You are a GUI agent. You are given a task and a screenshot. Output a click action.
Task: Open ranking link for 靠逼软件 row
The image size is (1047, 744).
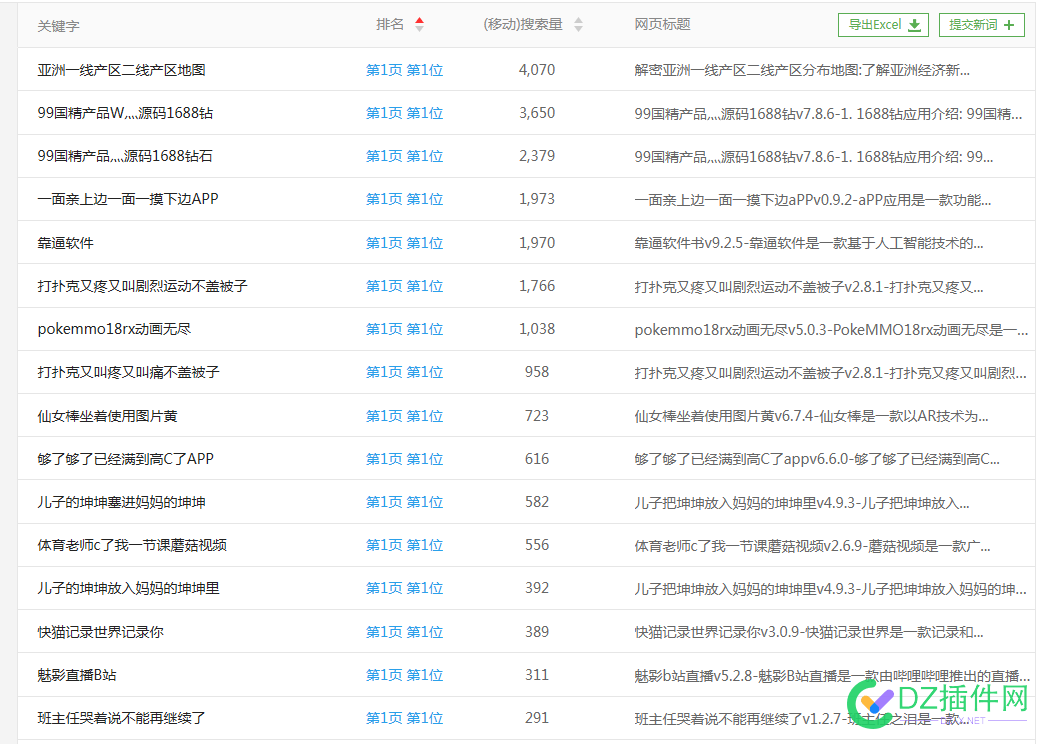404,243
